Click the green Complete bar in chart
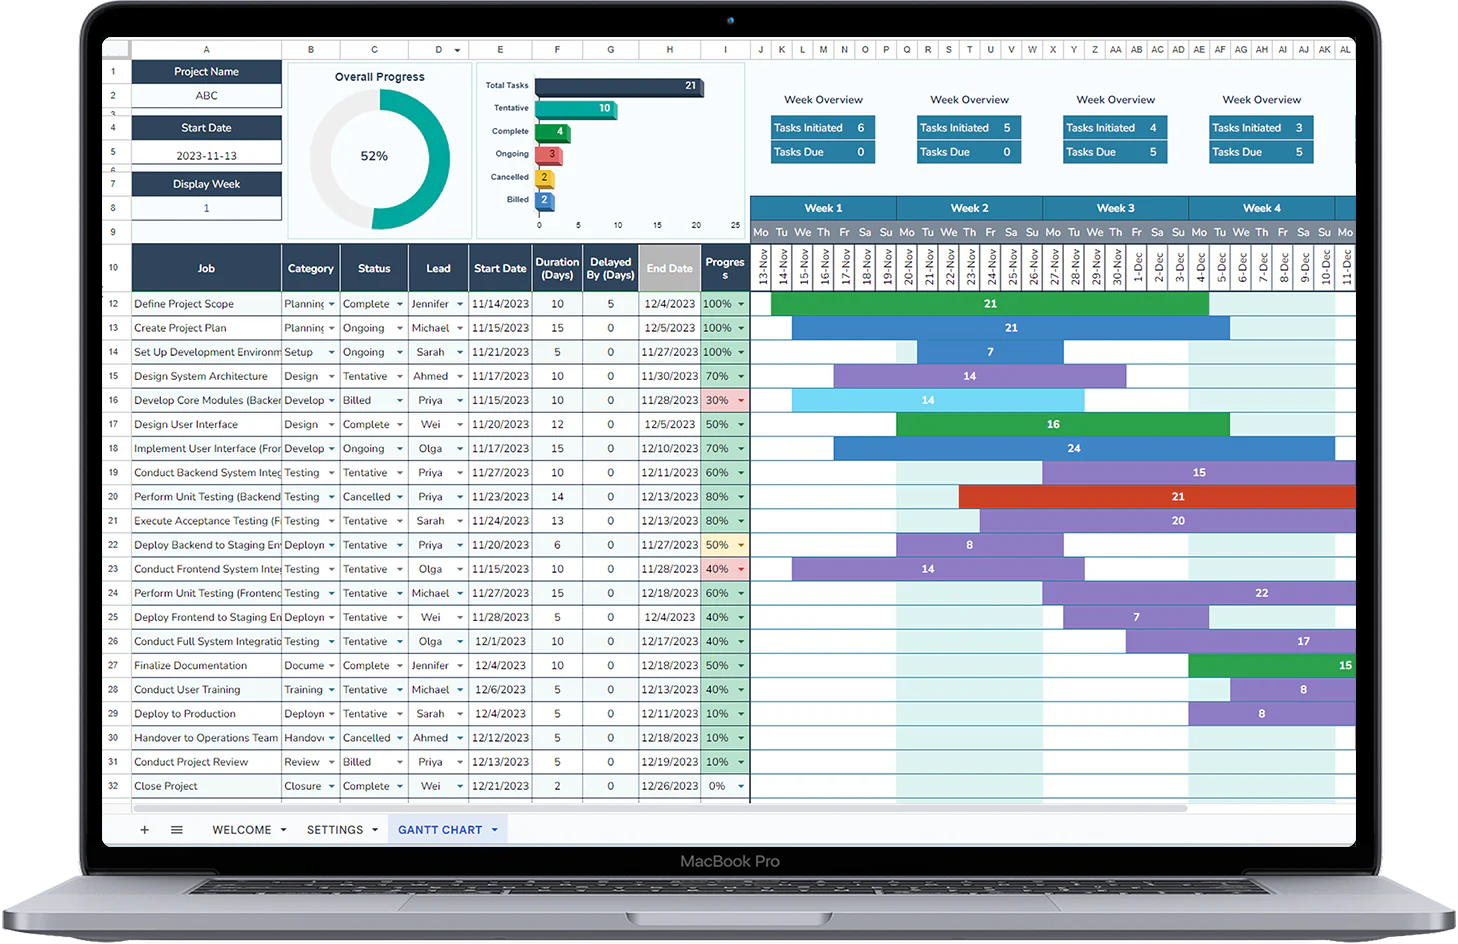Screen dimensions: 1458x944 552,132
